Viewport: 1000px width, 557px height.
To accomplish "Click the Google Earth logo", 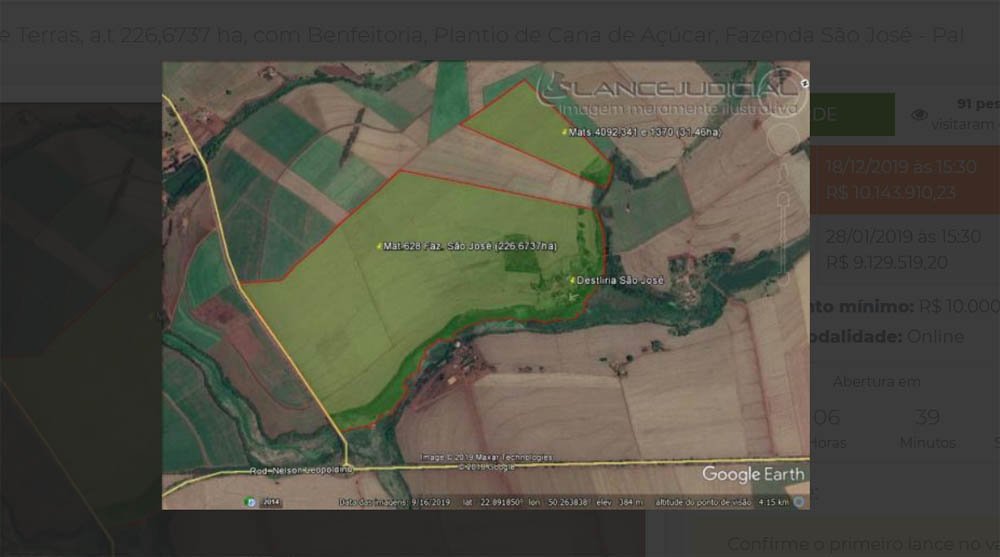I will [x=752, y=474].
